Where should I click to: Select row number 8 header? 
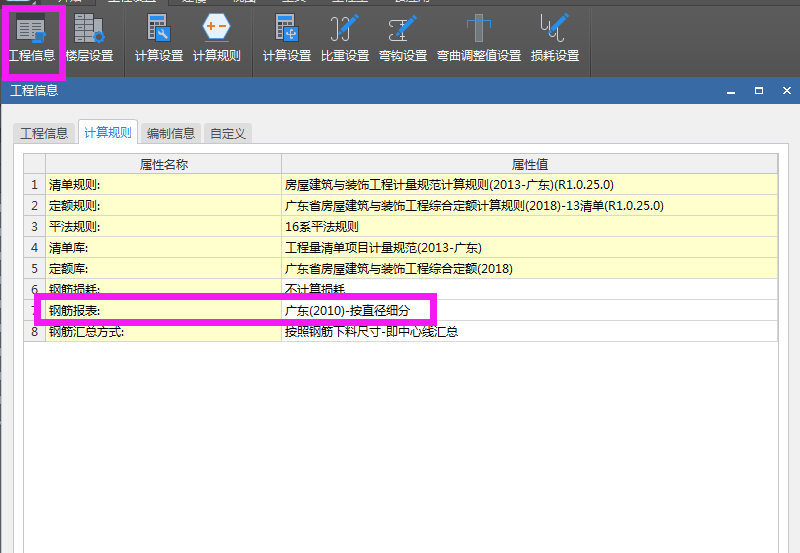(35, 332)
